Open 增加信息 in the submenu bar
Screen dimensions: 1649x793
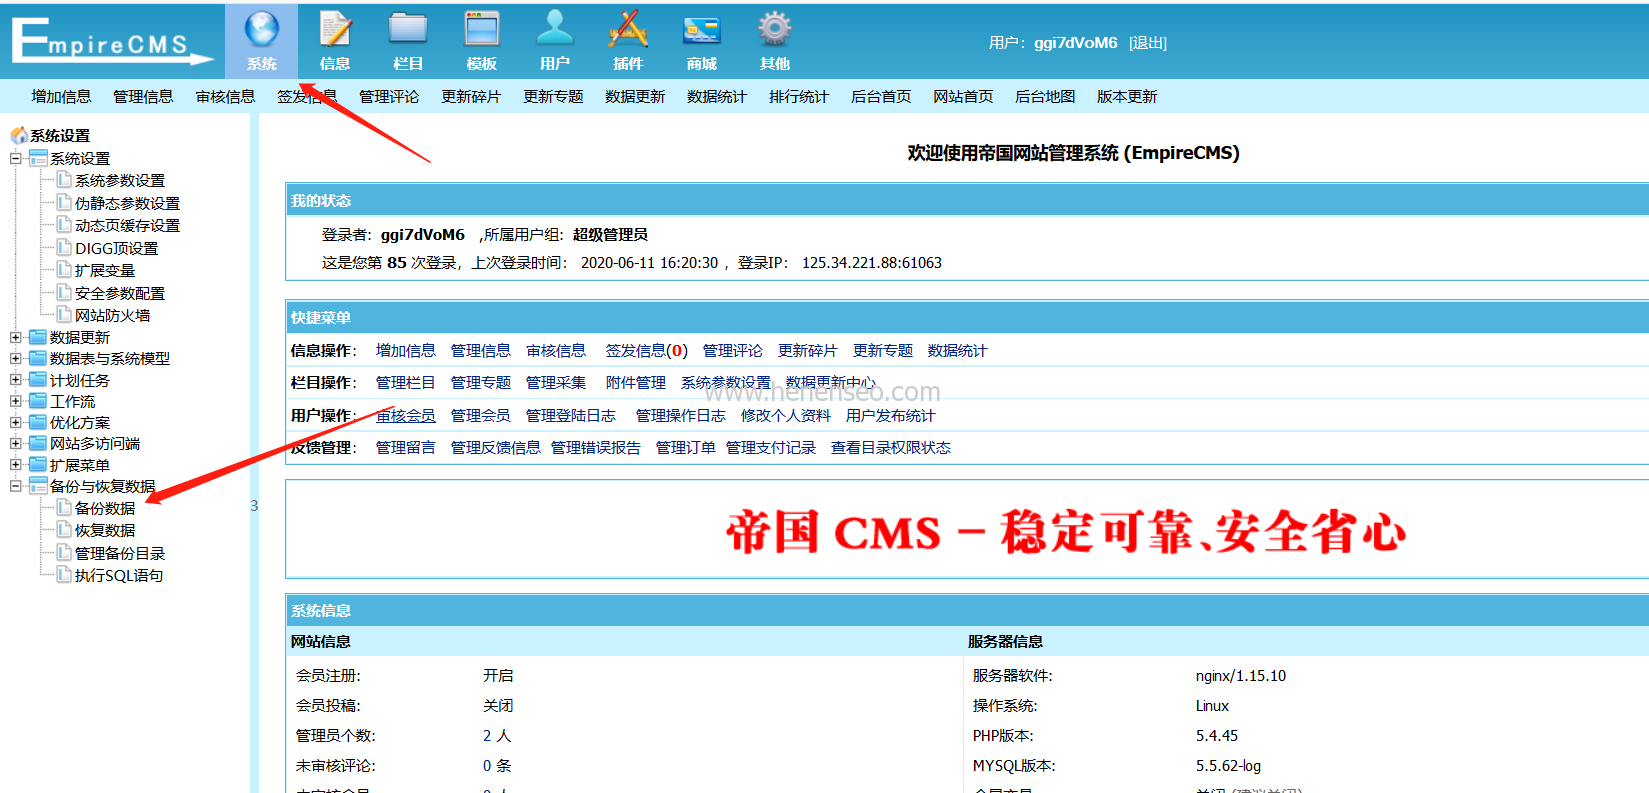[61, 97]
